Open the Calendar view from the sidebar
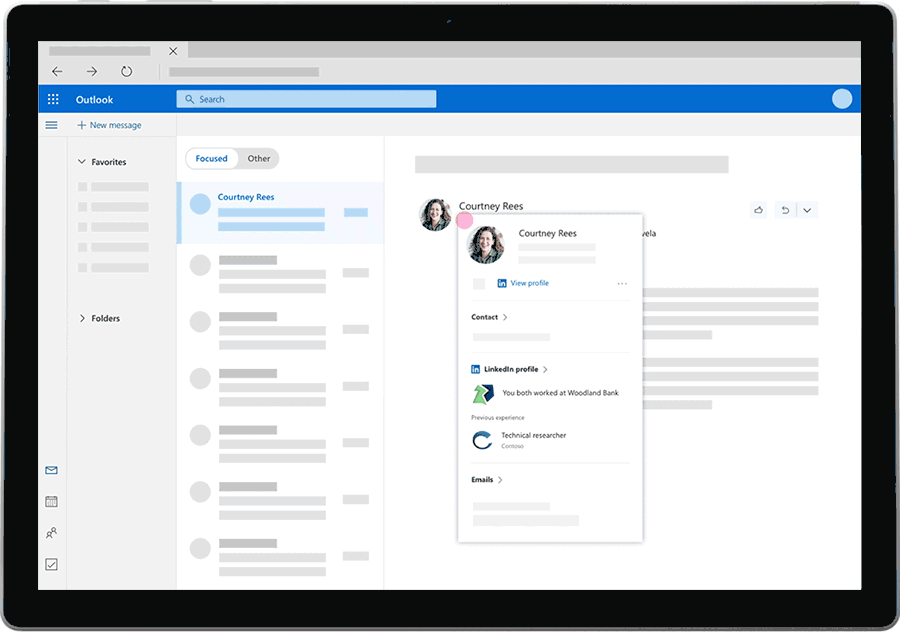The height and width of the screenshot is (632, 900). tap(51, 501)
